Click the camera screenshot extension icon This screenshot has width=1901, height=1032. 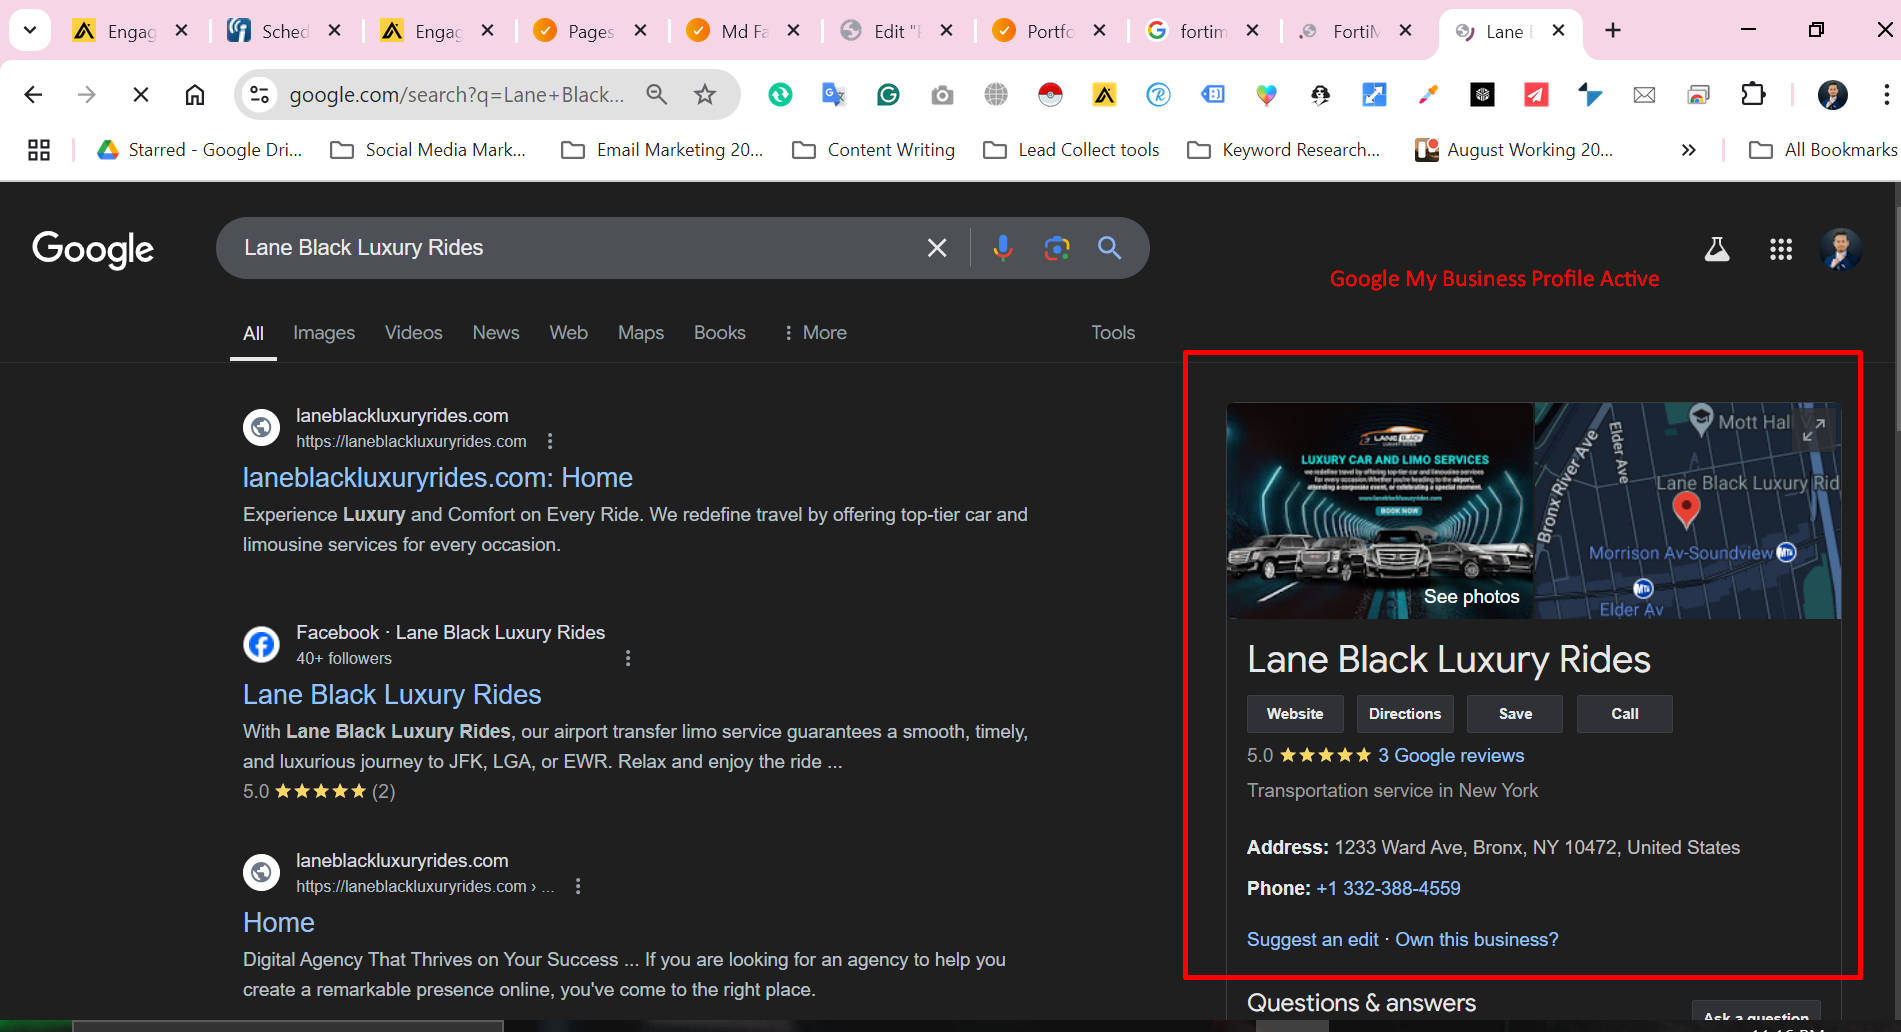(942, 95)
